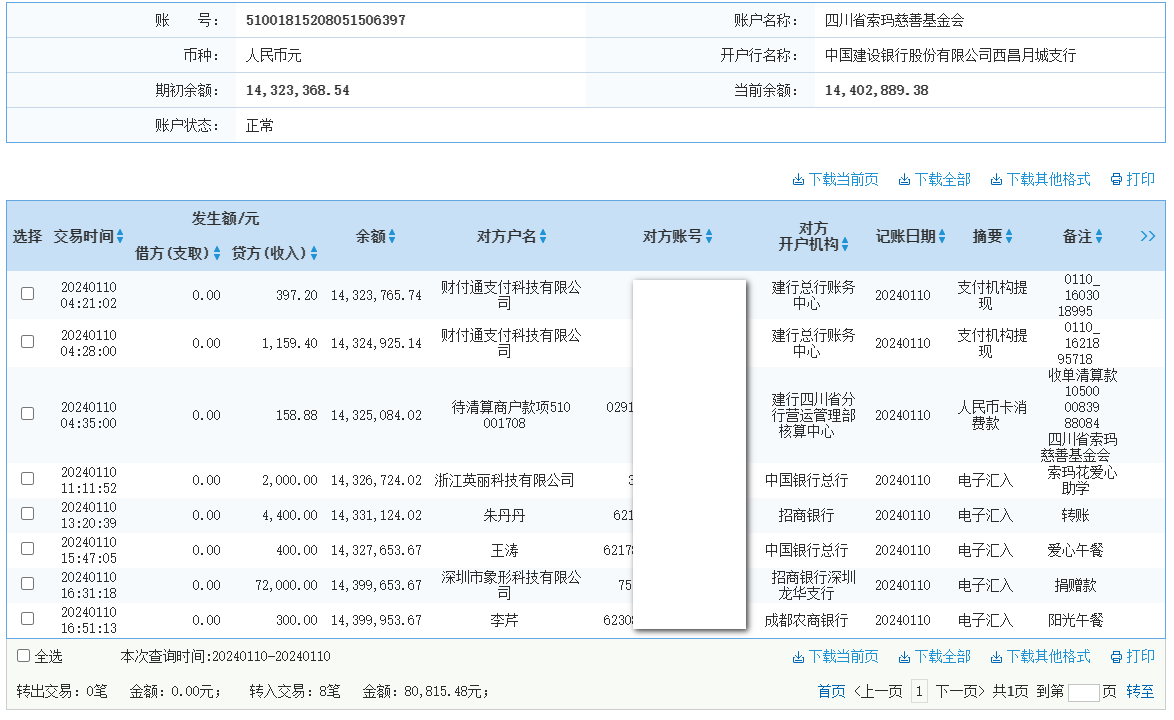Click bottom 下载当前页 link
This screenshot has height=720, width=1174.
click(x=836, y=656)
